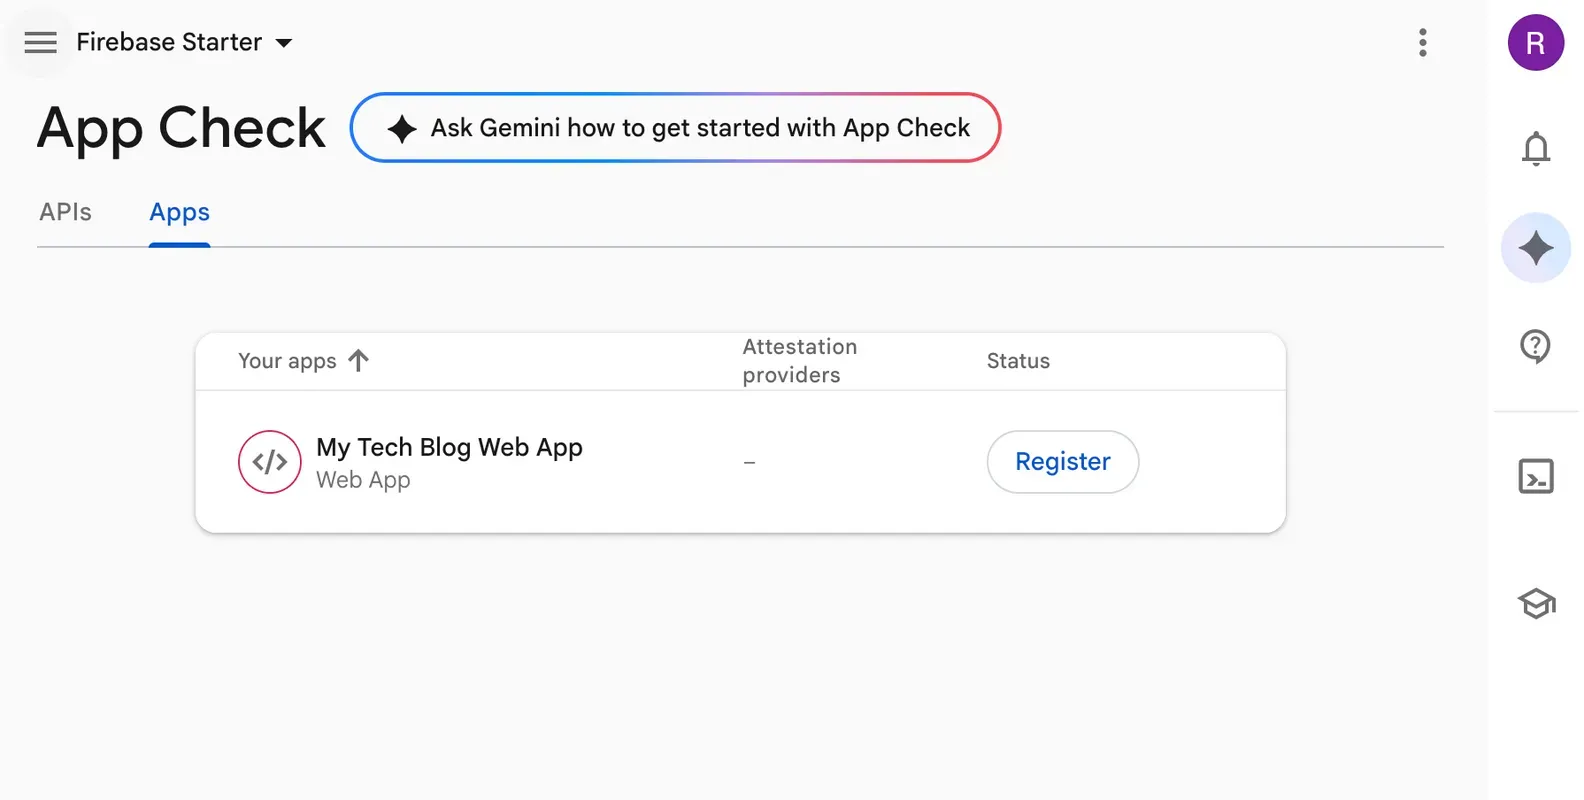
Task: Click the Register button for the web app
Action: click(x=1062, y=462)
